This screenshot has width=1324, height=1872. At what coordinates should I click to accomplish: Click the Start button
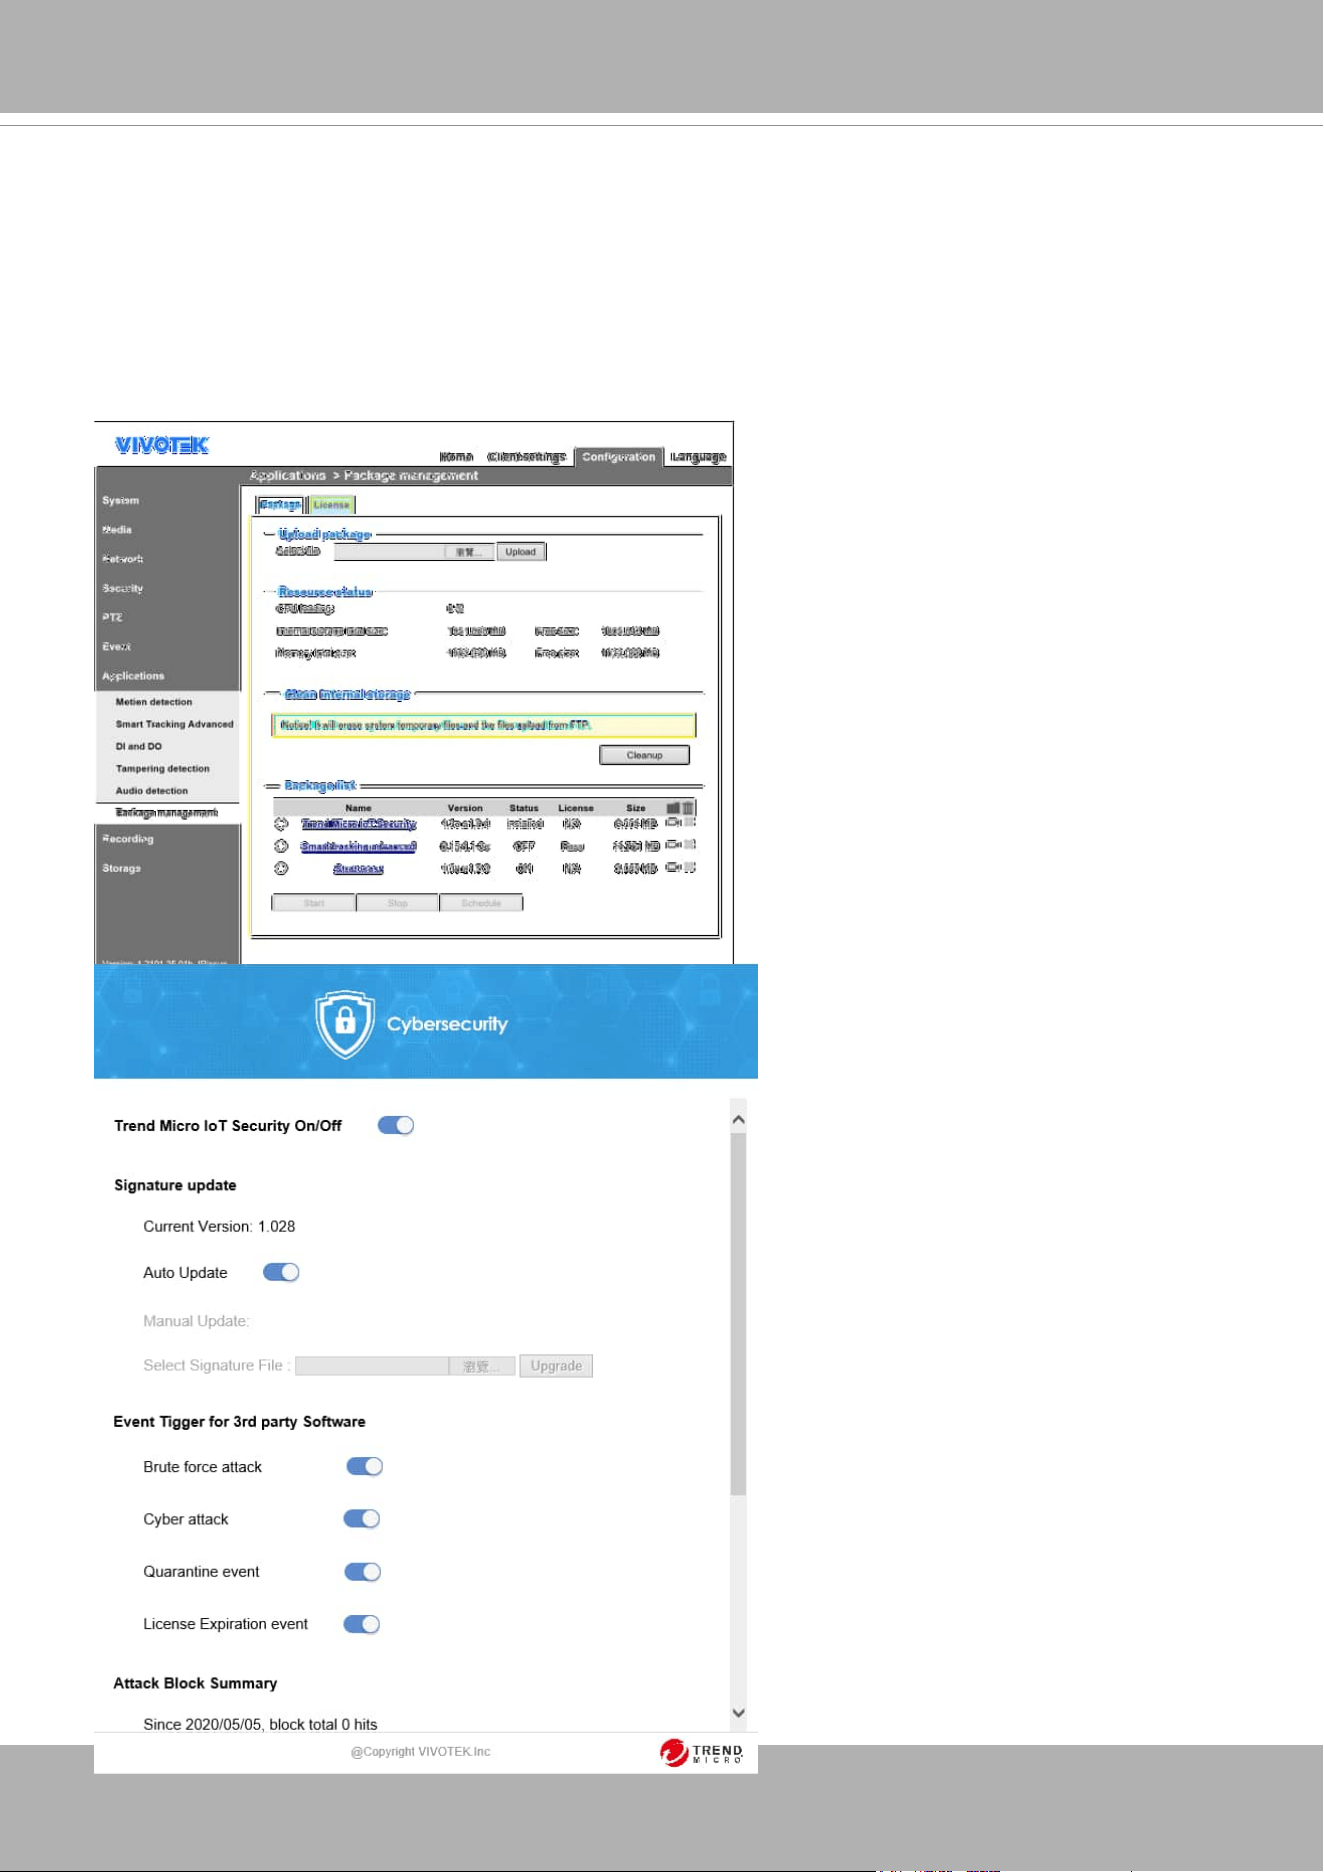pyautogui.click(x=314, y=903)
